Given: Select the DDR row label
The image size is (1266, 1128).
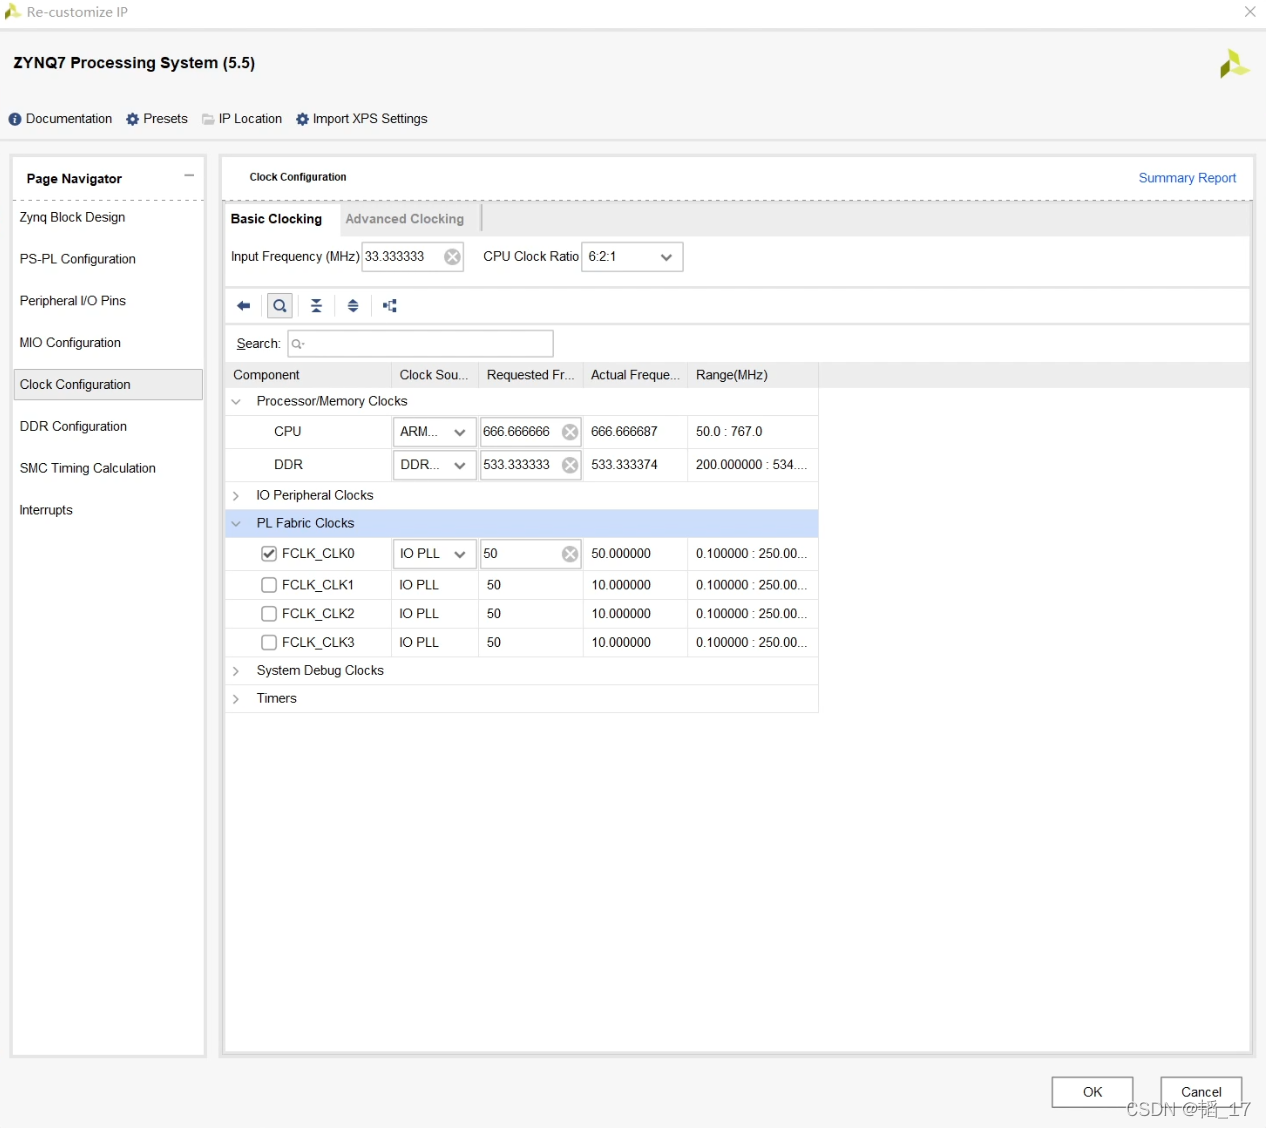Looking at the screenshot, I should click(289, 465).
